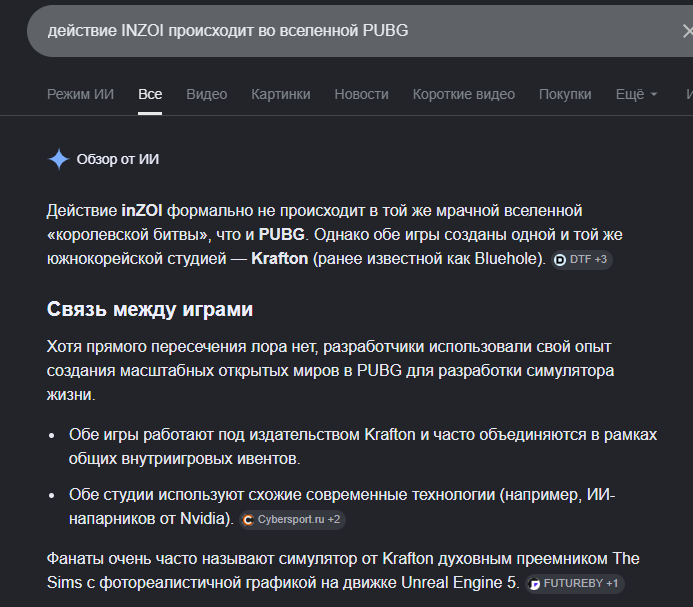The image size is (693, 607).
Task: Open the Cybersport.ru +2 source chip
Action: click(292, 519)
